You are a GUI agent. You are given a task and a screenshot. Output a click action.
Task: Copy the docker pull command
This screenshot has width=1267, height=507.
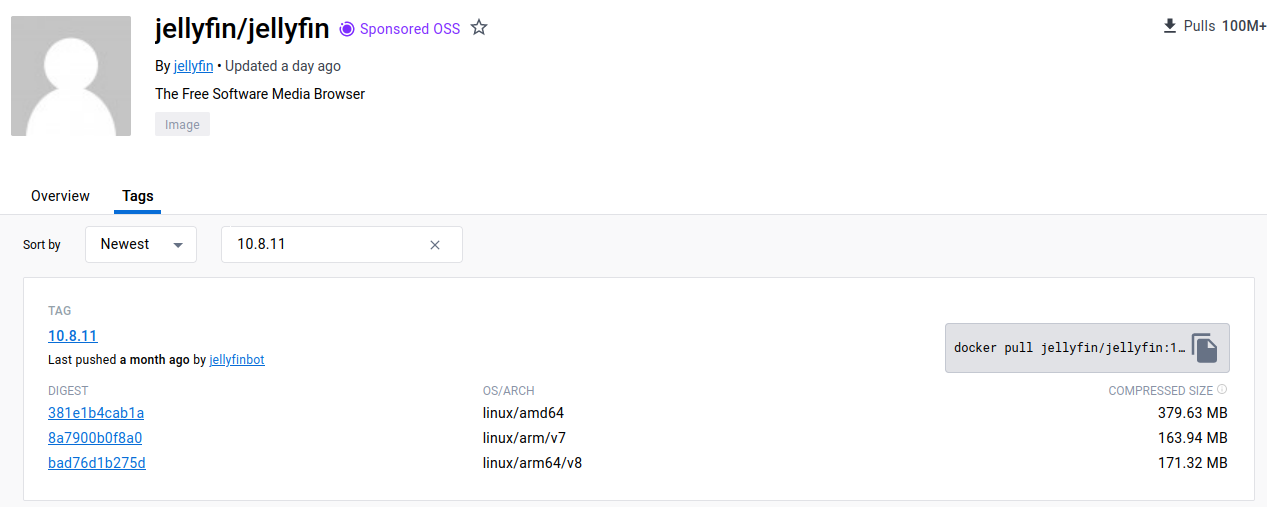[x=1205, y=348]
